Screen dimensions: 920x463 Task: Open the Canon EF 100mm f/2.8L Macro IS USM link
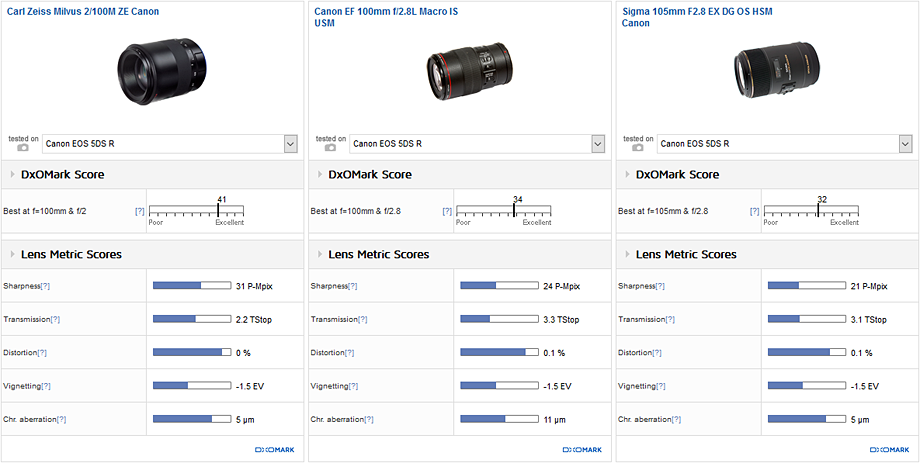[x=386, y=17]
